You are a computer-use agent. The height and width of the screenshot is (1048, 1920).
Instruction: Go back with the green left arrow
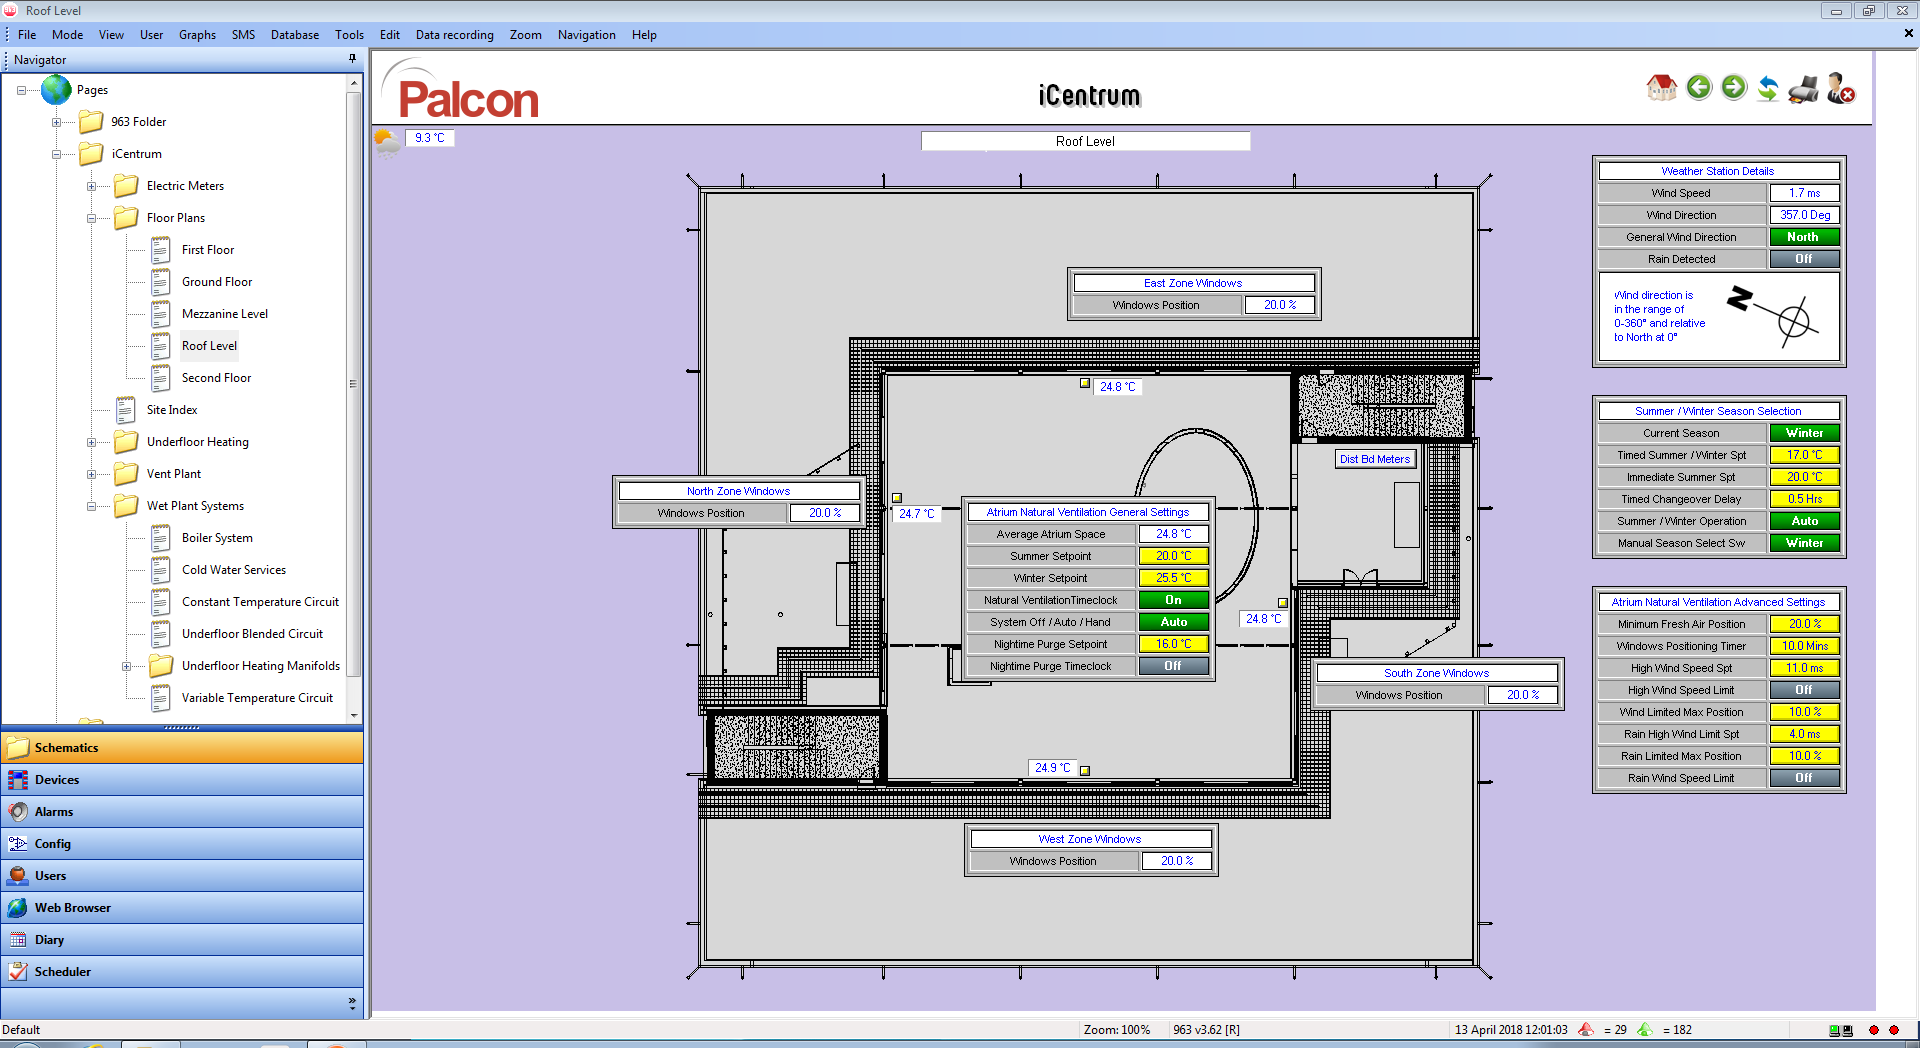(1698, 88)
